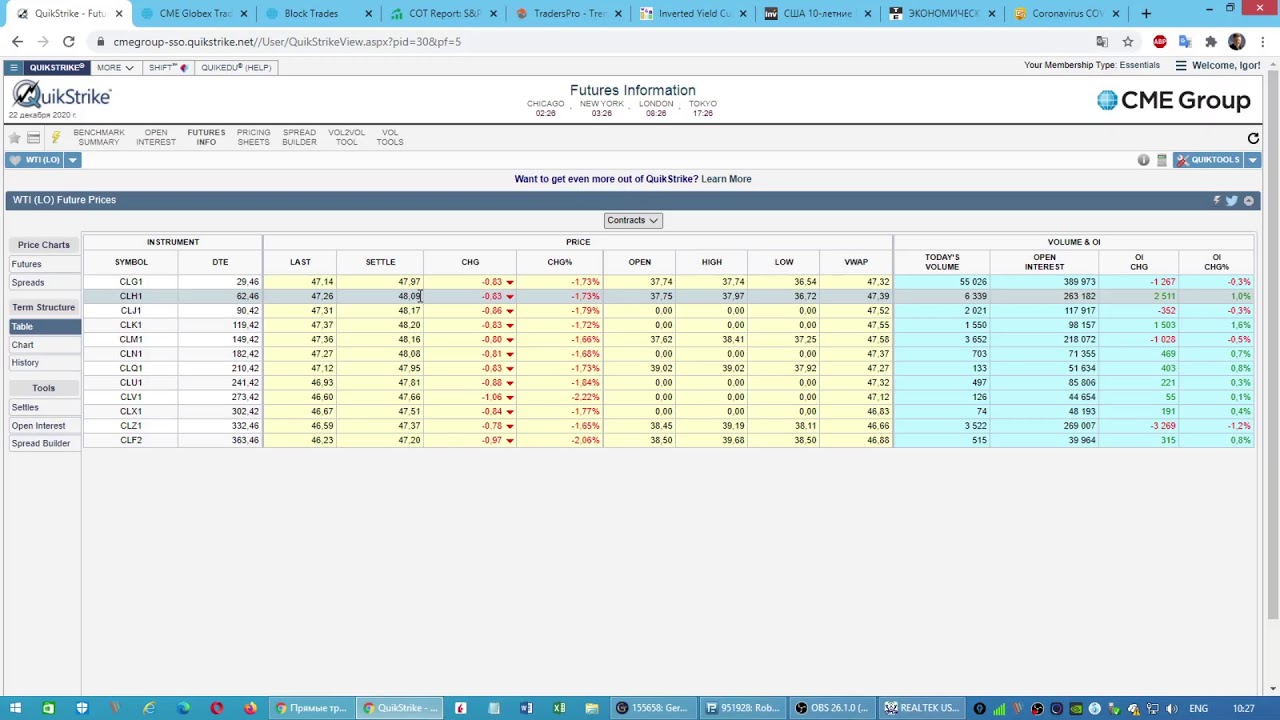Click the lightning icon in Future Prices header
Screen dimensions: 1280x720
1216,200
